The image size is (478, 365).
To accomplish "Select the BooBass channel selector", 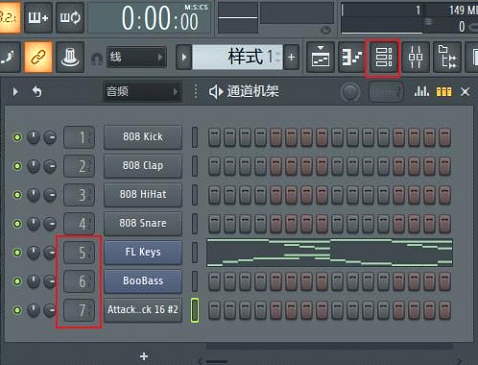I will [x=195, y=281].
